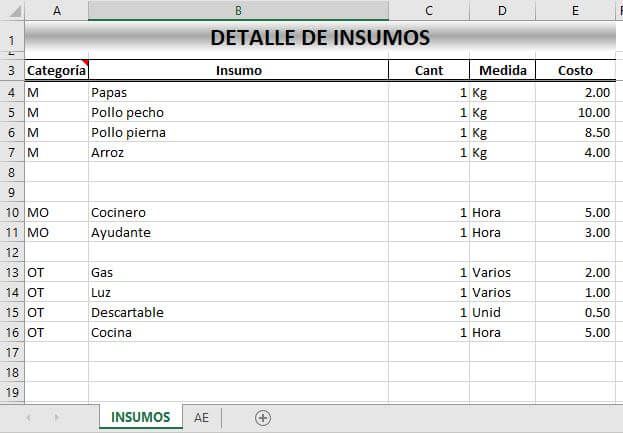This screenshot has width=623, height=433.
Task: Select column B header
Action: pos(238,10)
